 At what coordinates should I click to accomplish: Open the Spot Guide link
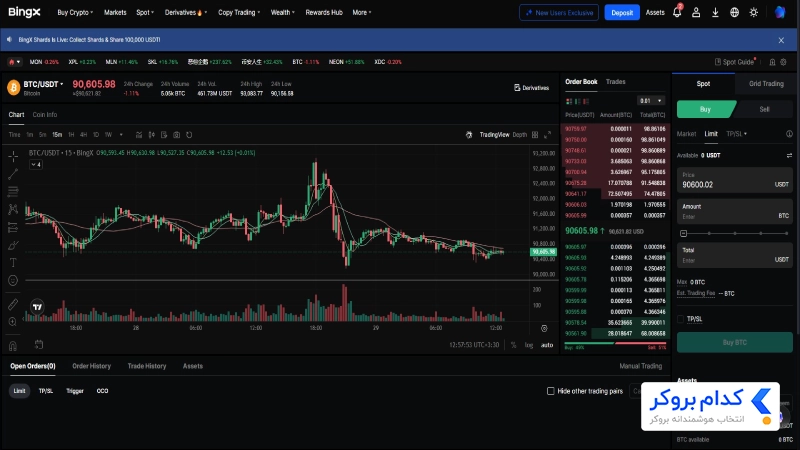734,62
